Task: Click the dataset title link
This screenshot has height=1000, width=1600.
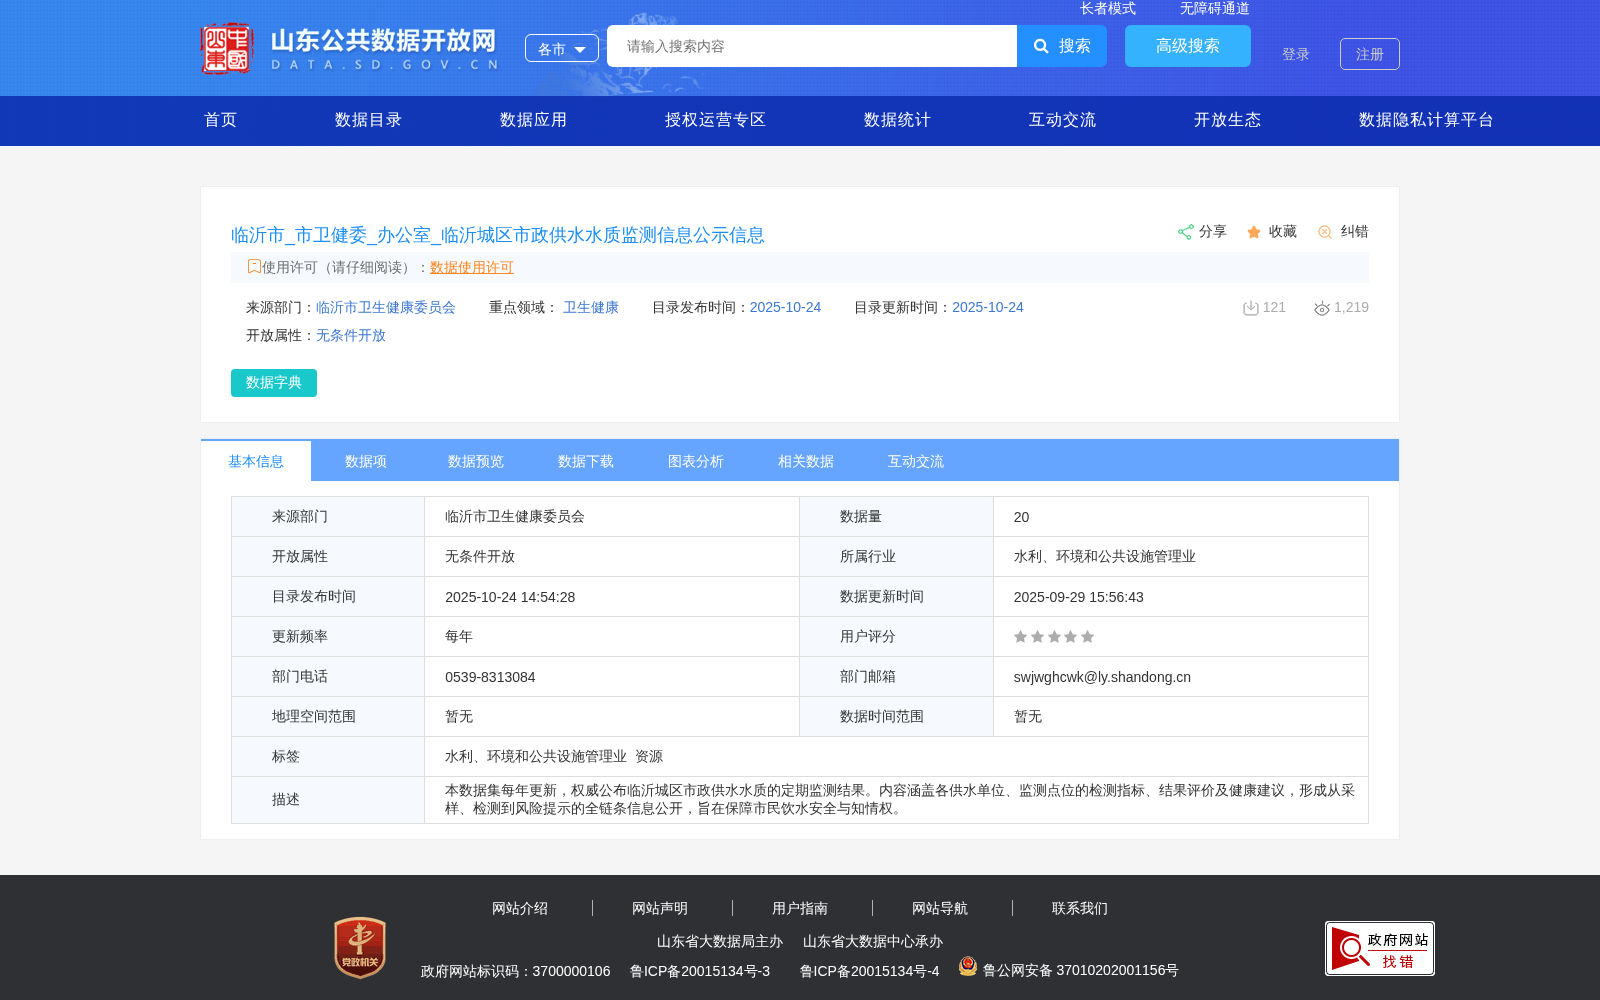Action: 498,235
